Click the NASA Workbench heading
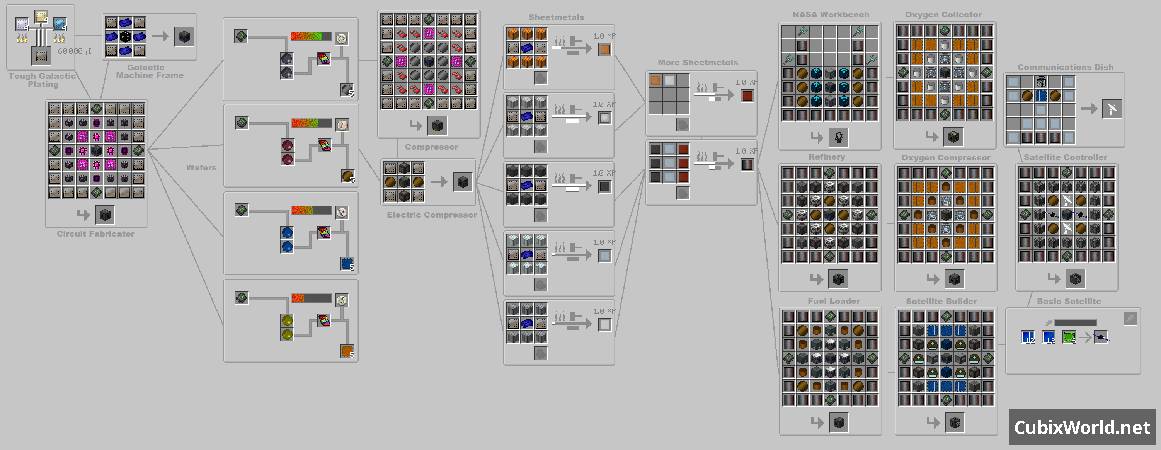The height and width of the screenshot is (450, 1161). pyautogui.click(x=830, y=14)
